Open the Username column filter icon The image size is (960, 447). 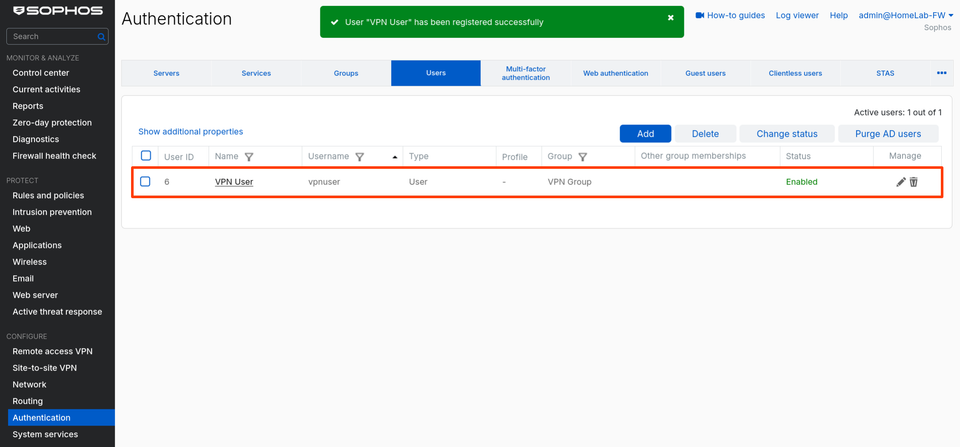tap(359, 157)
